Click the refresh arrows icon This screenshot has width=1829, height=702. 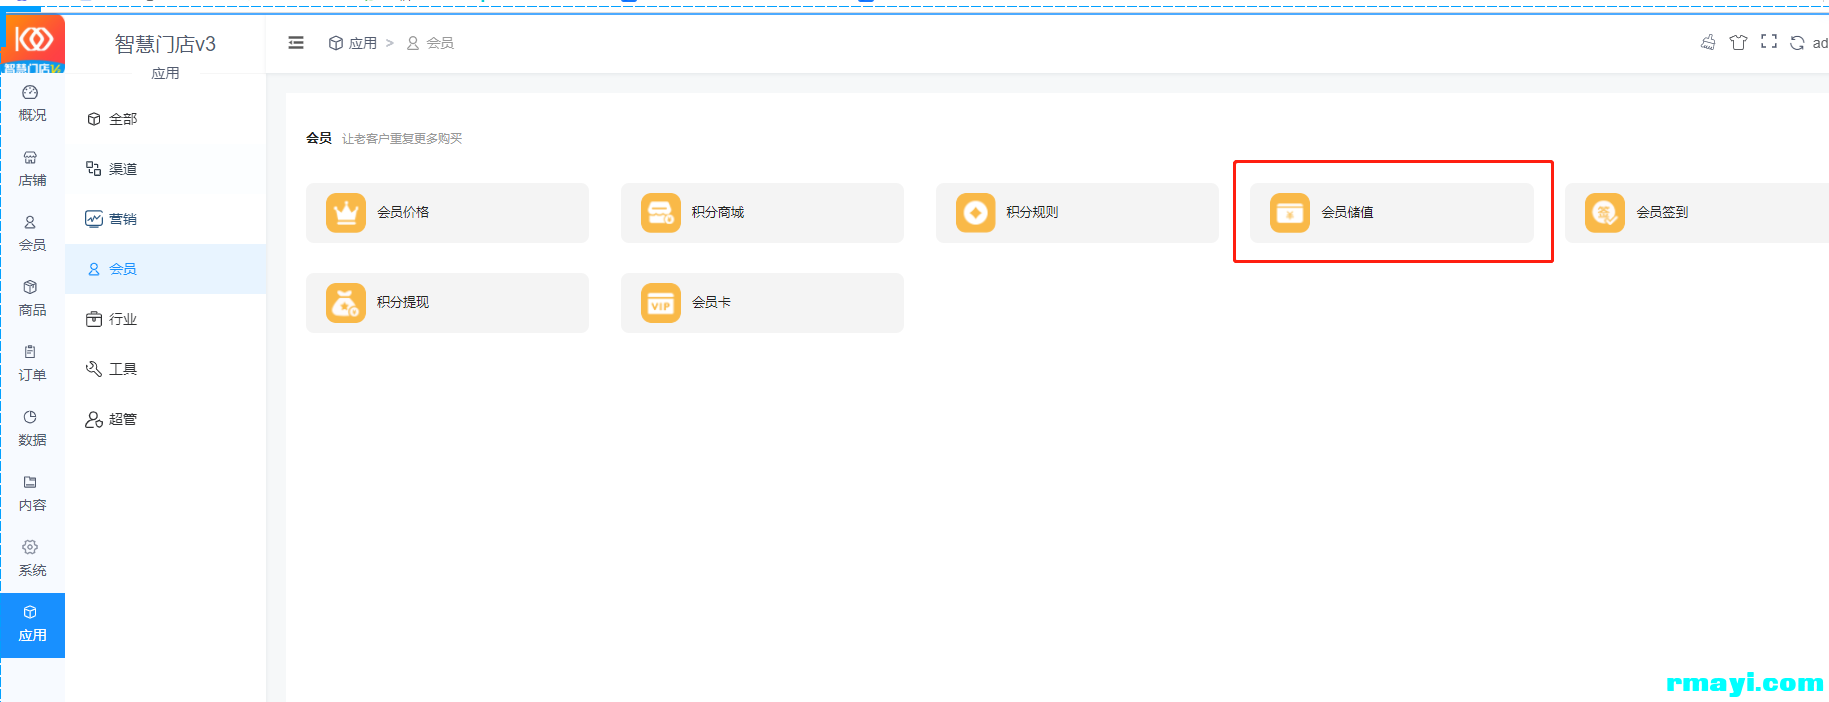point(1797,43)
